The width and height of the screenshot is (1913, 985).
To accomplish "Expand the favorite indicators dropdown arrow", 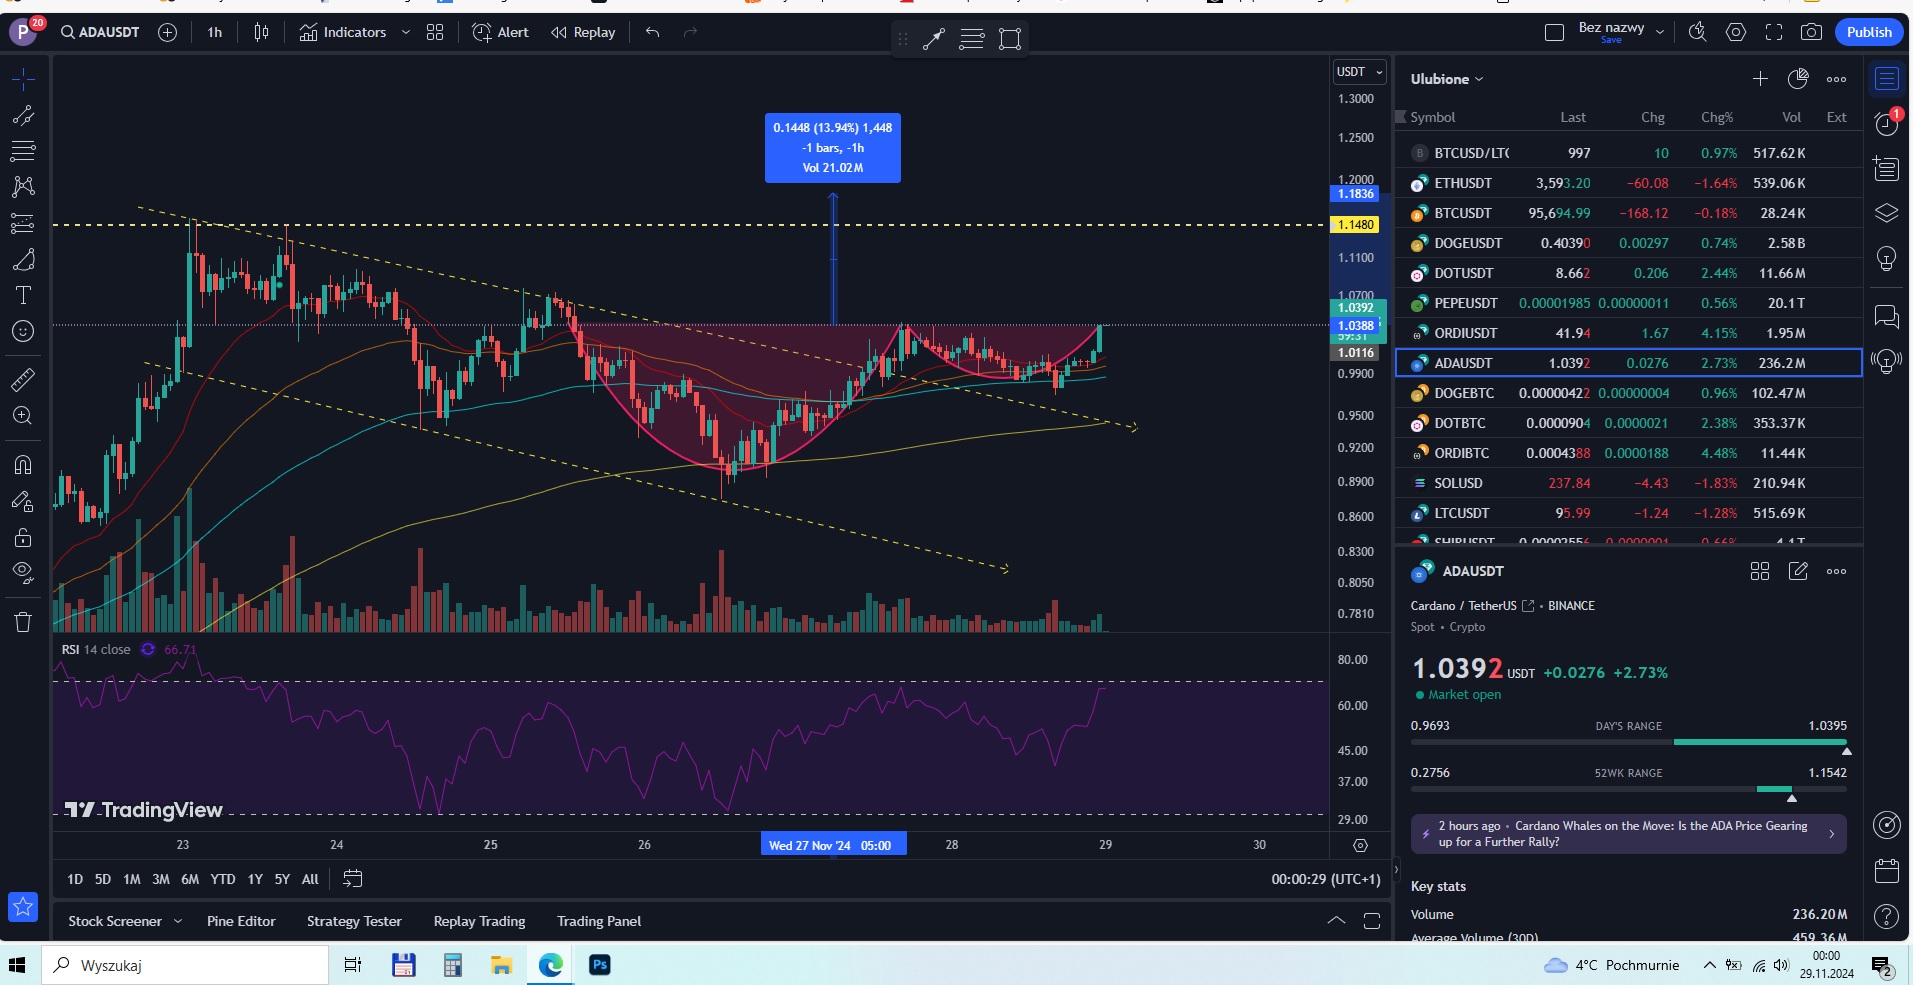I will point(405,32).
